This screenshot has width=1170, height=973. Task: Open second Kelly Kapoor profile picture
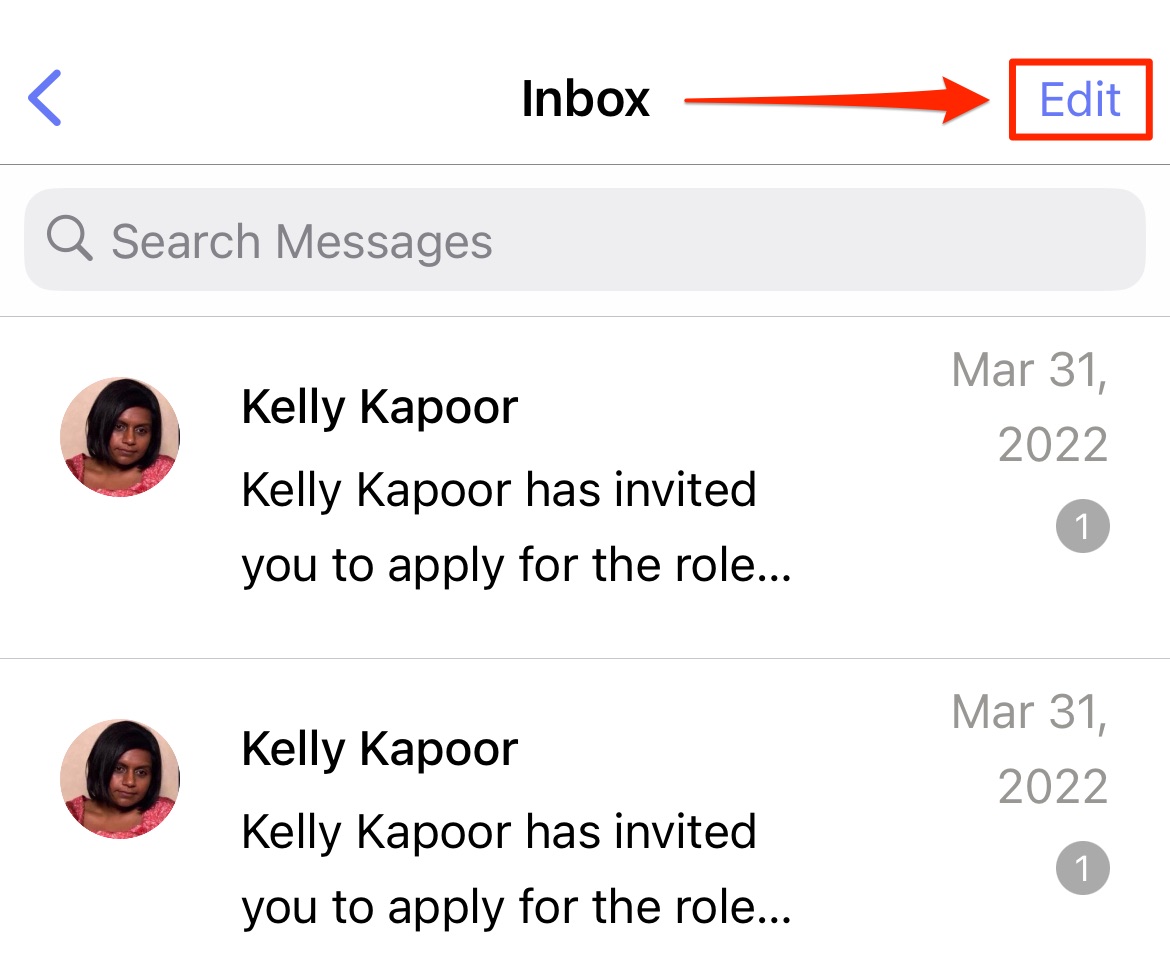[x=120, y=779]
